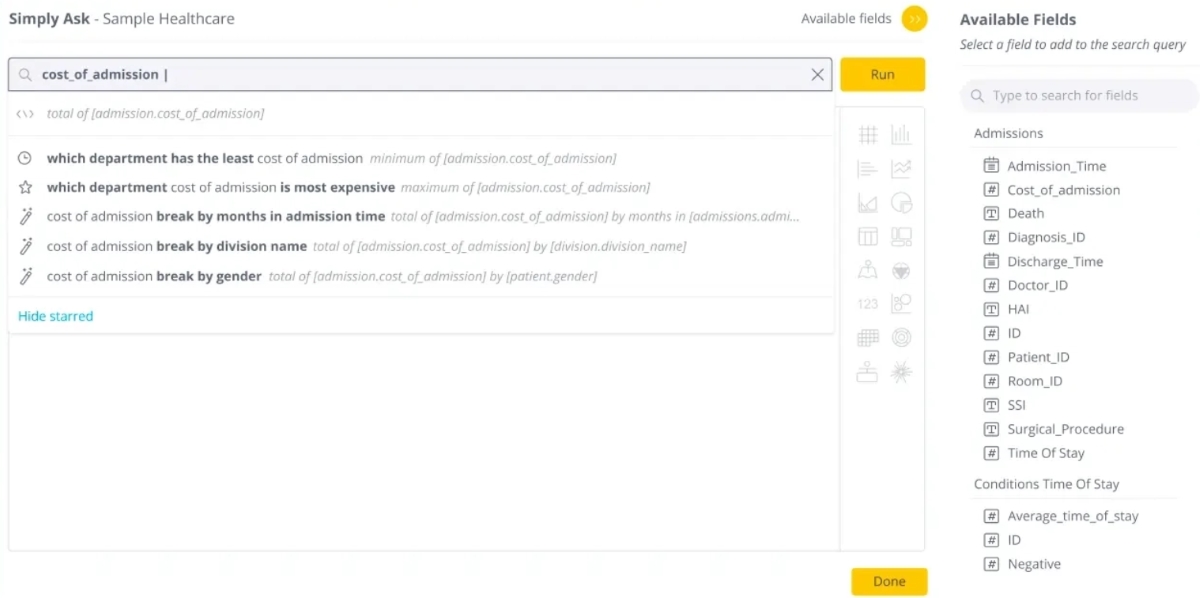
Task: Hide starred suggestions
Action: click(55, 315)
